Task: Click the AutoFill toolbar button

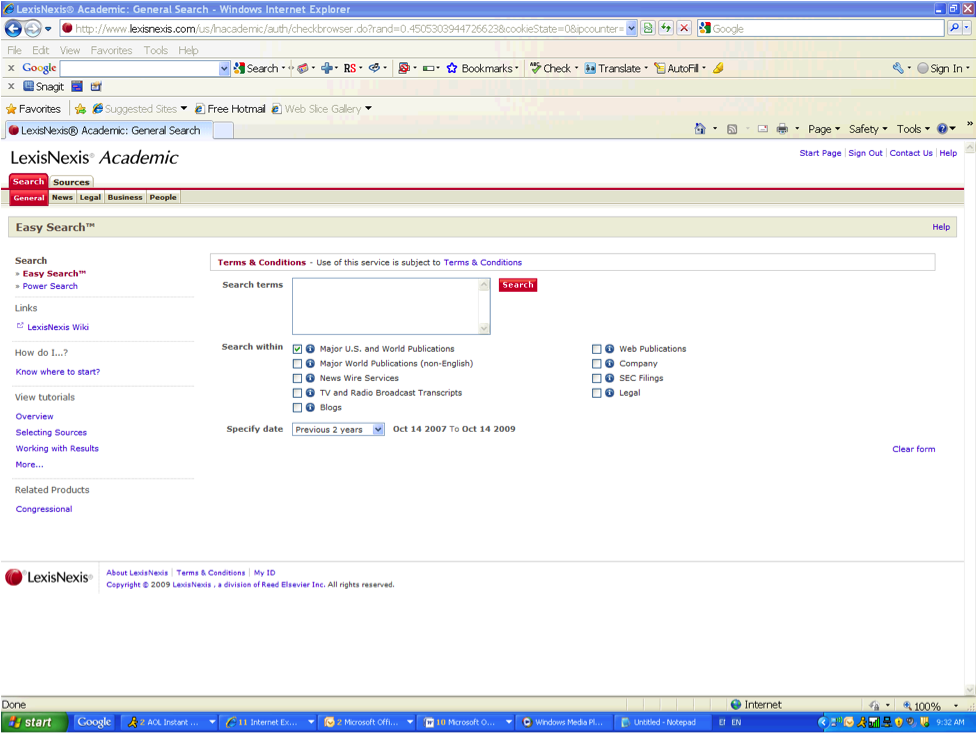Action: [677, 69]
